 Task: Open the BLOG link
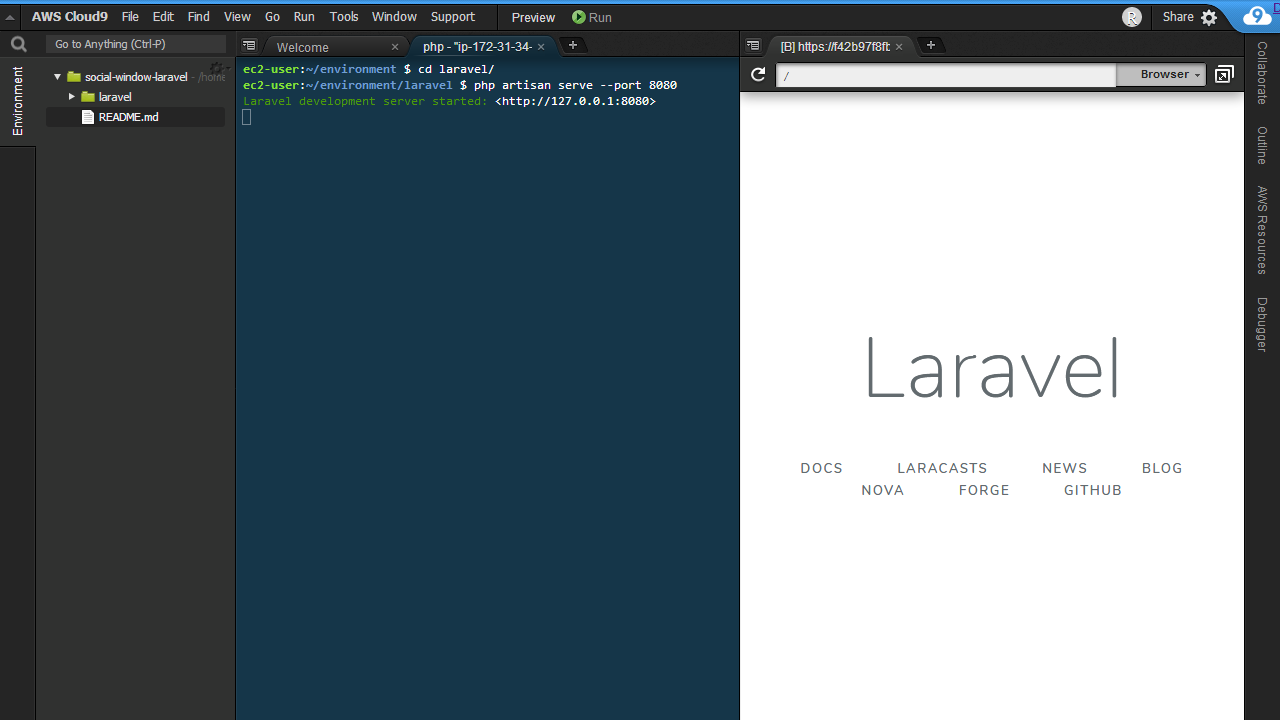click(1162, 468)
